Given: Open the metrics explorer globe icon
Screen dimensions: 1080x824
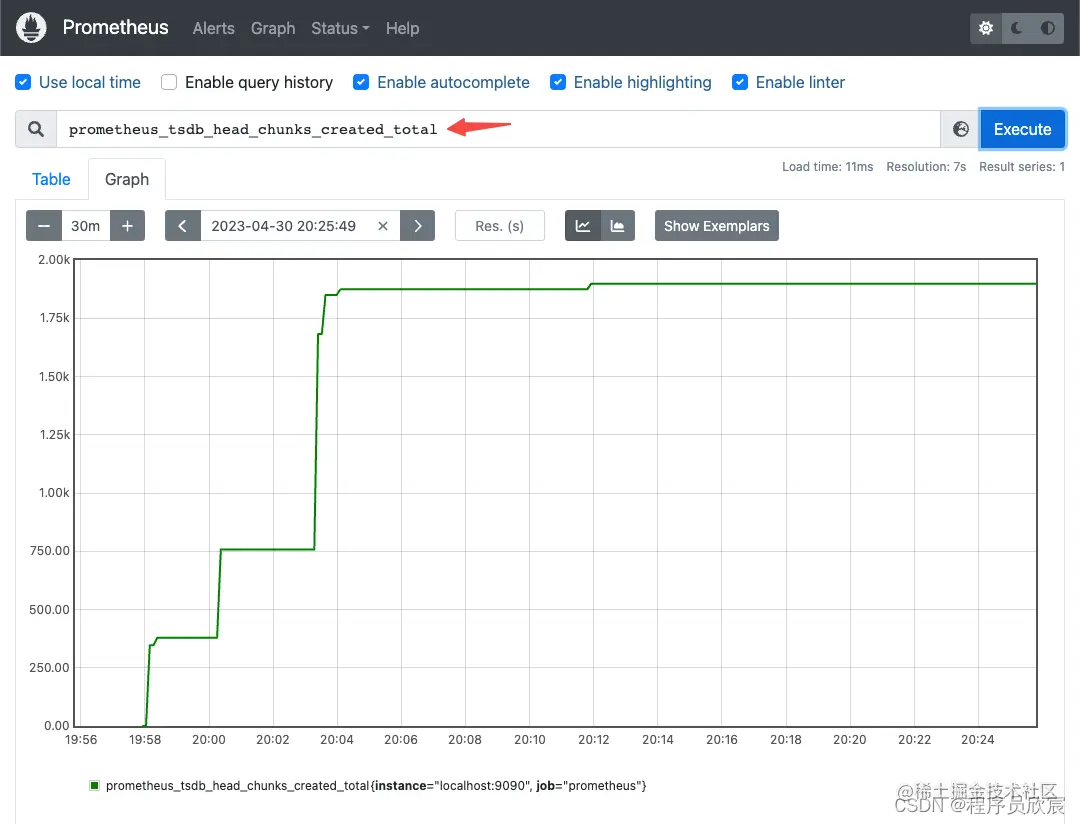Looking at the screenshot, I should pos(960,129).
